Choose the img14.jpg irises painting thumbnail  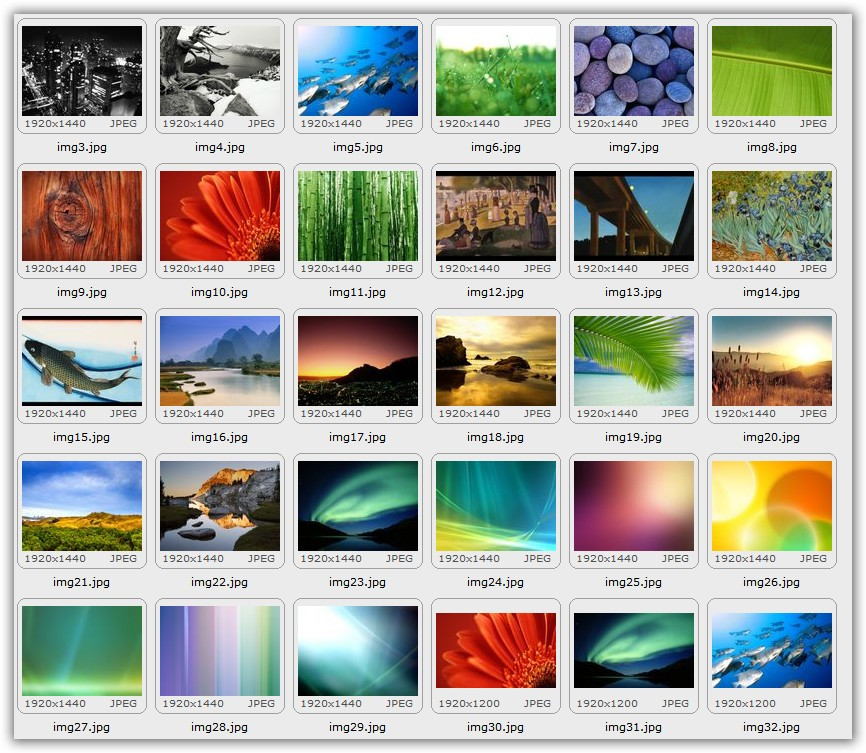[x=772, y=216]
